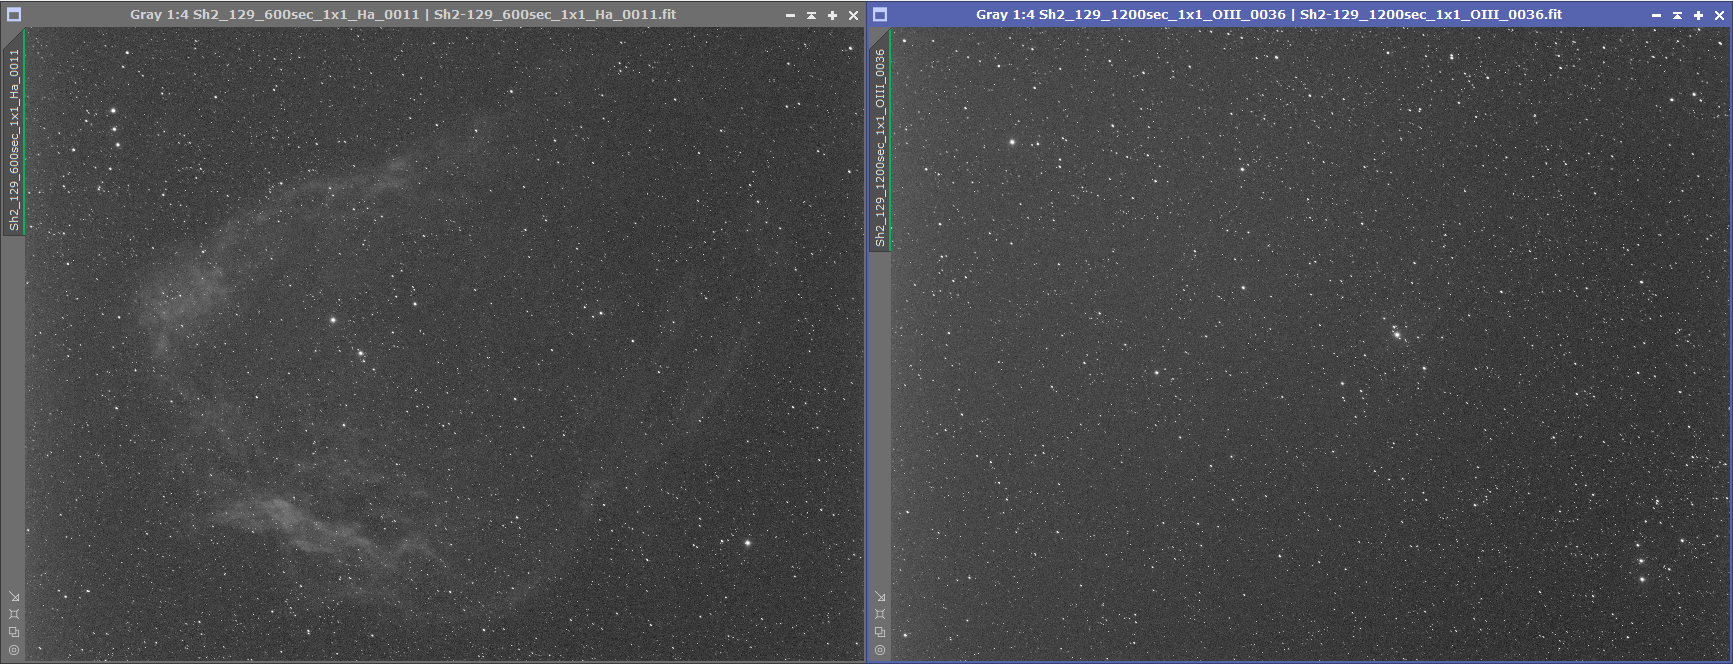Viewport: 1733px width, 664px height.
Task: Click the fit-view square icon in OIII_0036 window
Action: coord(880,614)
